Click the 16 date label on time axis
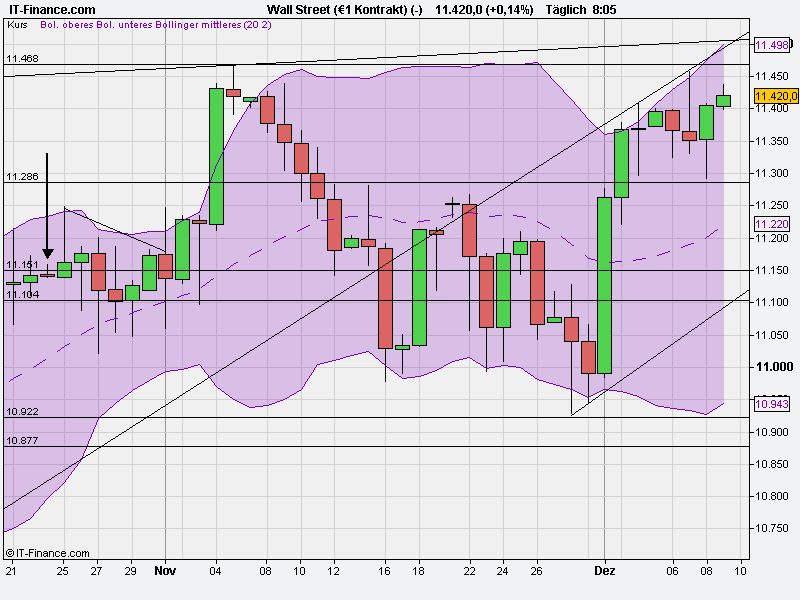Screen dimensions: 800x600 tap(385, 570)
